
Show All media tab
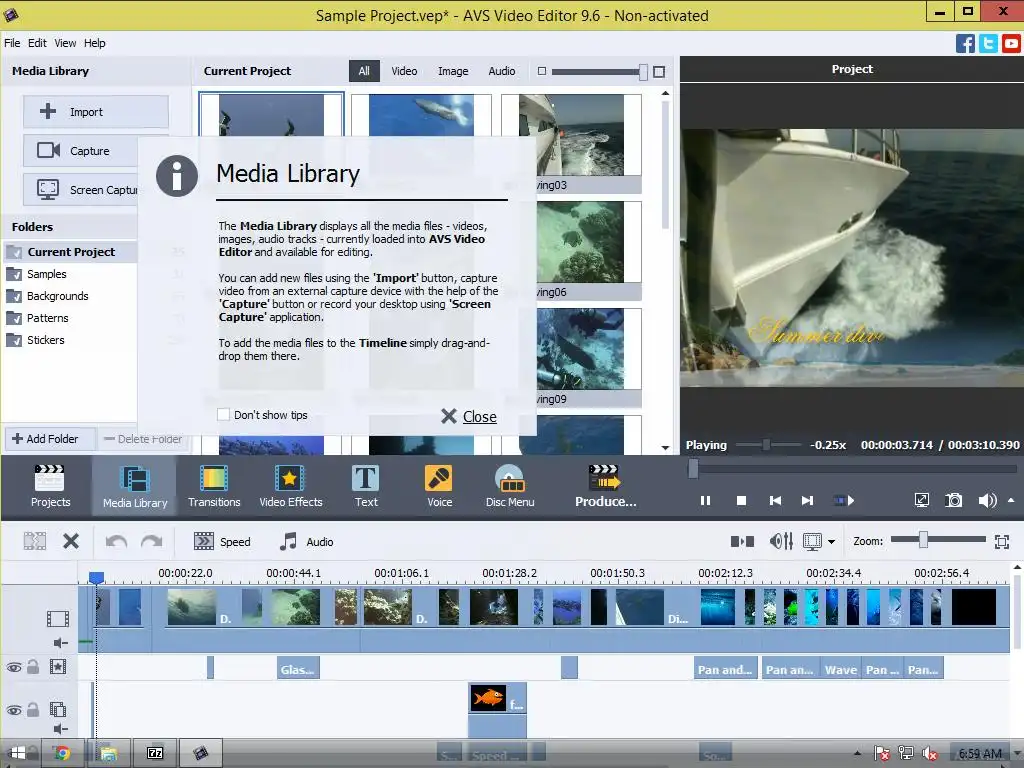click(x=364, y=71)
